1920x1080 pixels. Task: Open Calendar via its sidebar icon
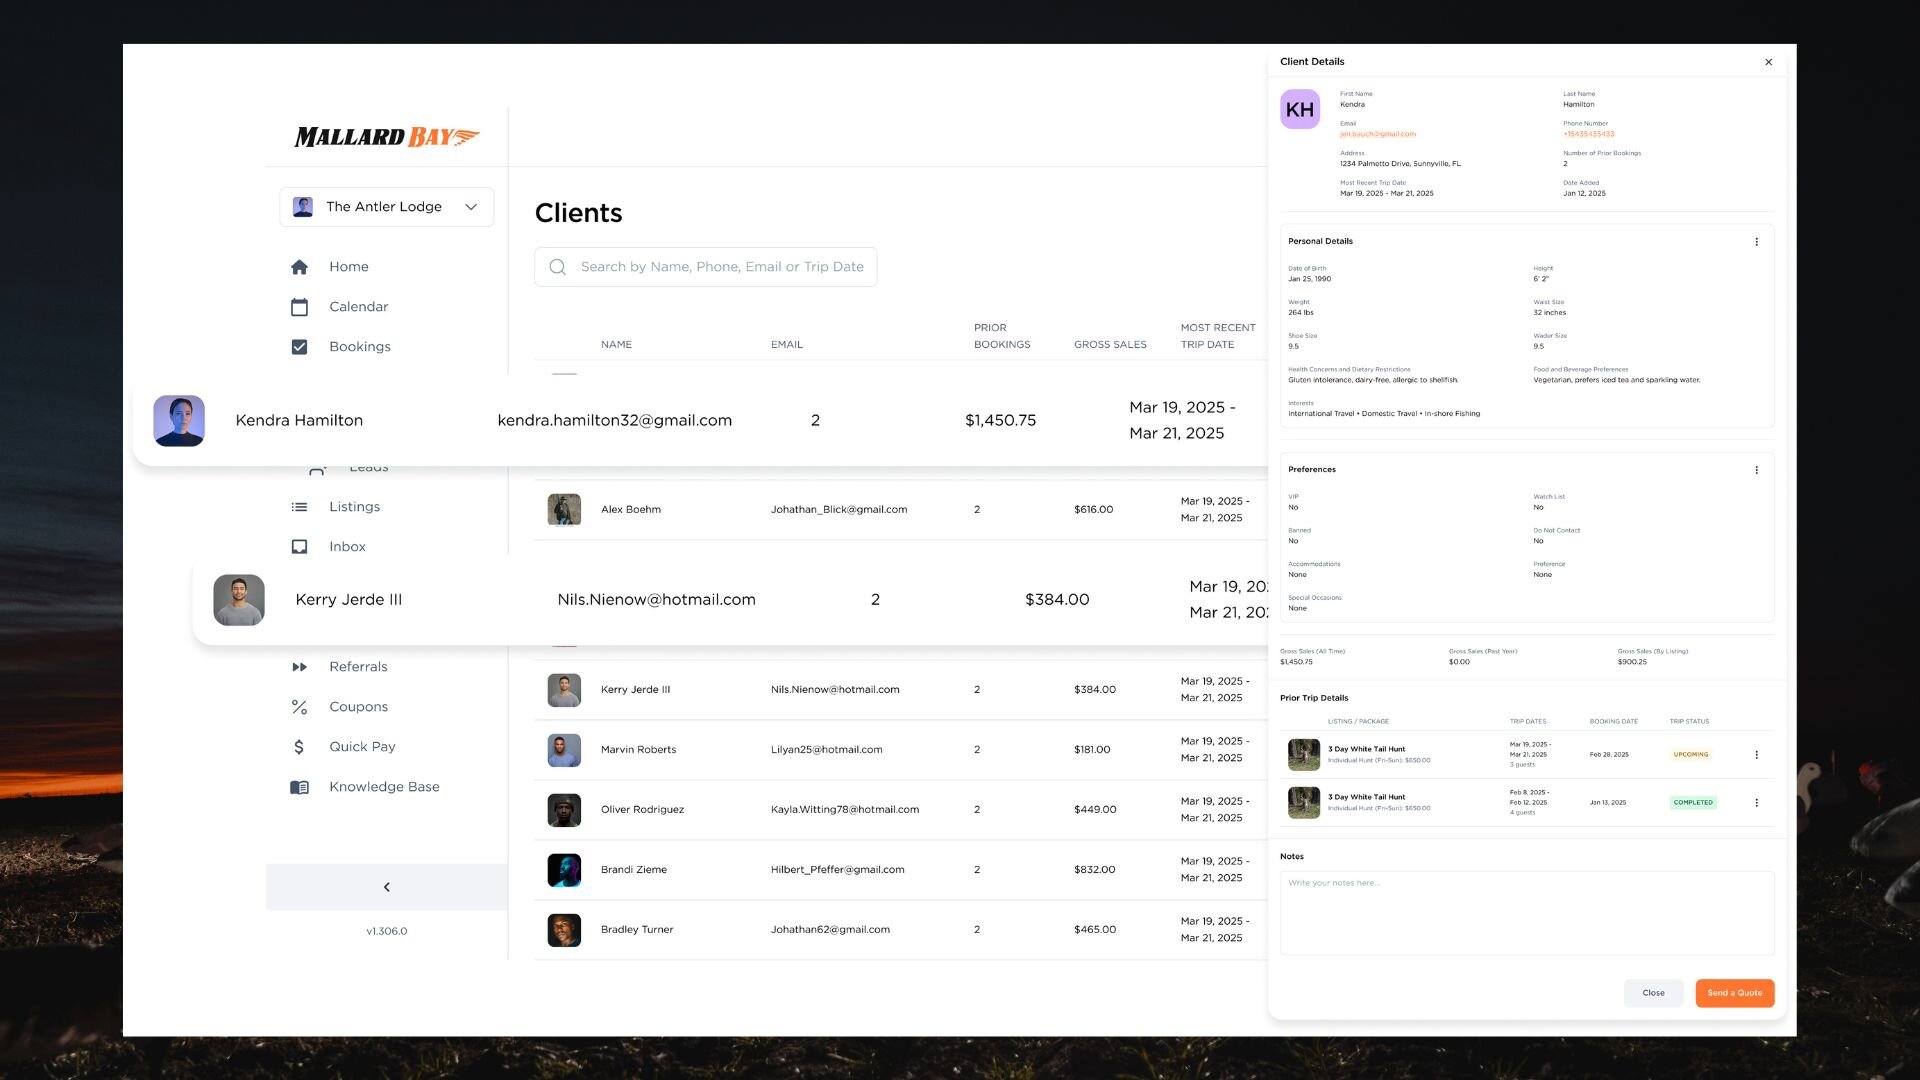point(299,307)
